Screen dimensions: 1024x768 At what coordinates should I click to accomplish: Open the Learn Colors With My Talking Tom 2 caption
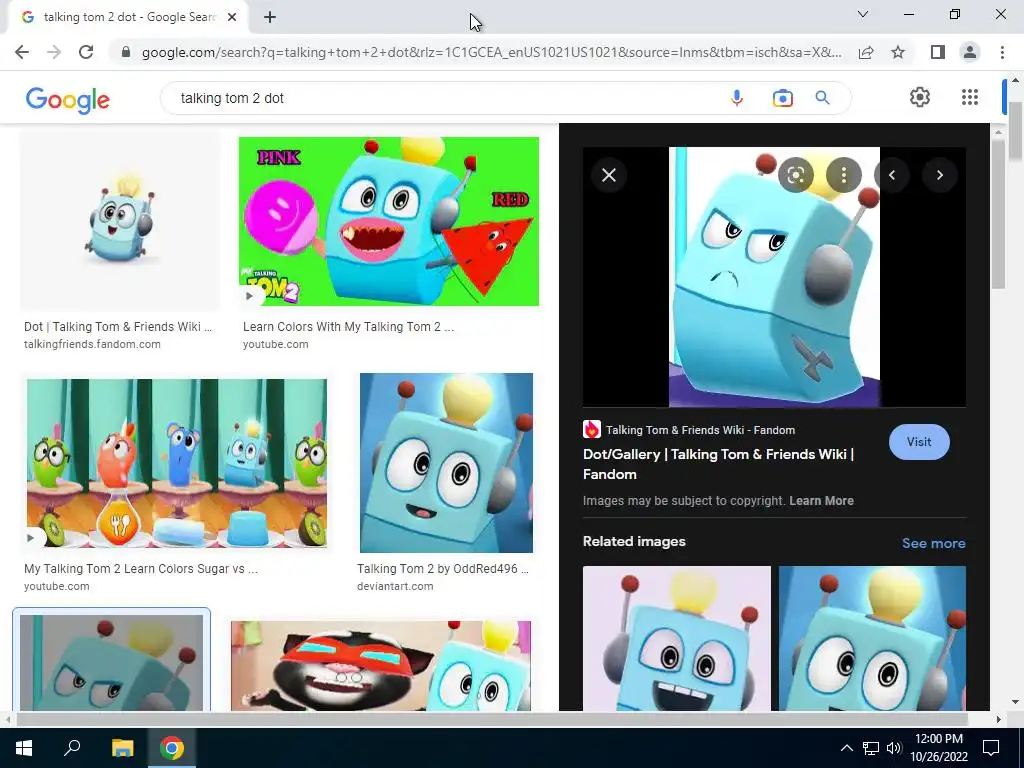[348, 327]
